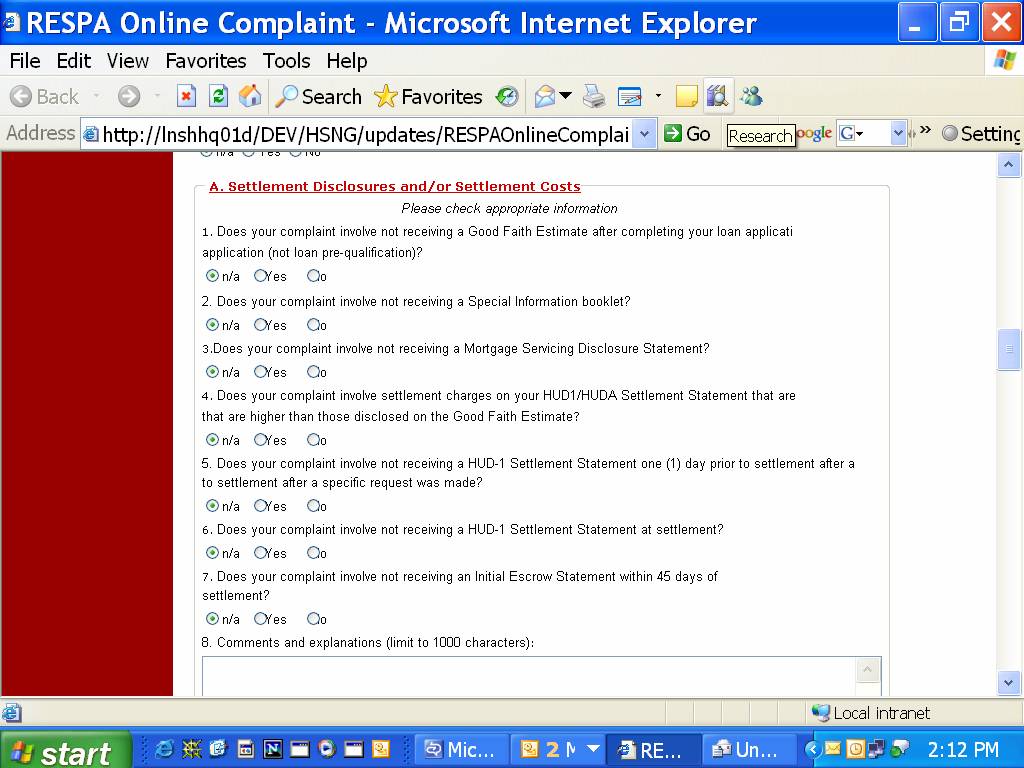1024x768 pixels.
Task: Click the Forward navigation arrow
Action: (129, 97)
